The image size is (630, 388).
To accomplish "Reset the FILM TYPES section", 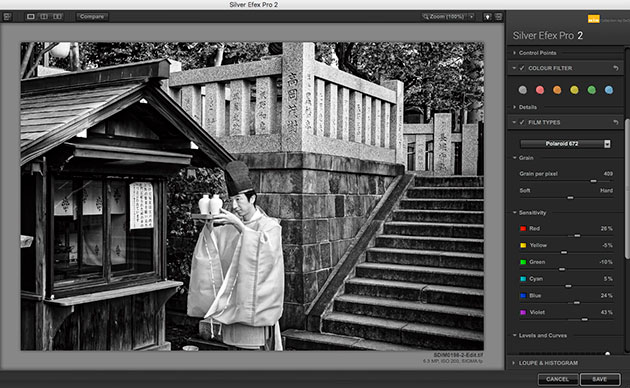I will coord(616,122).
